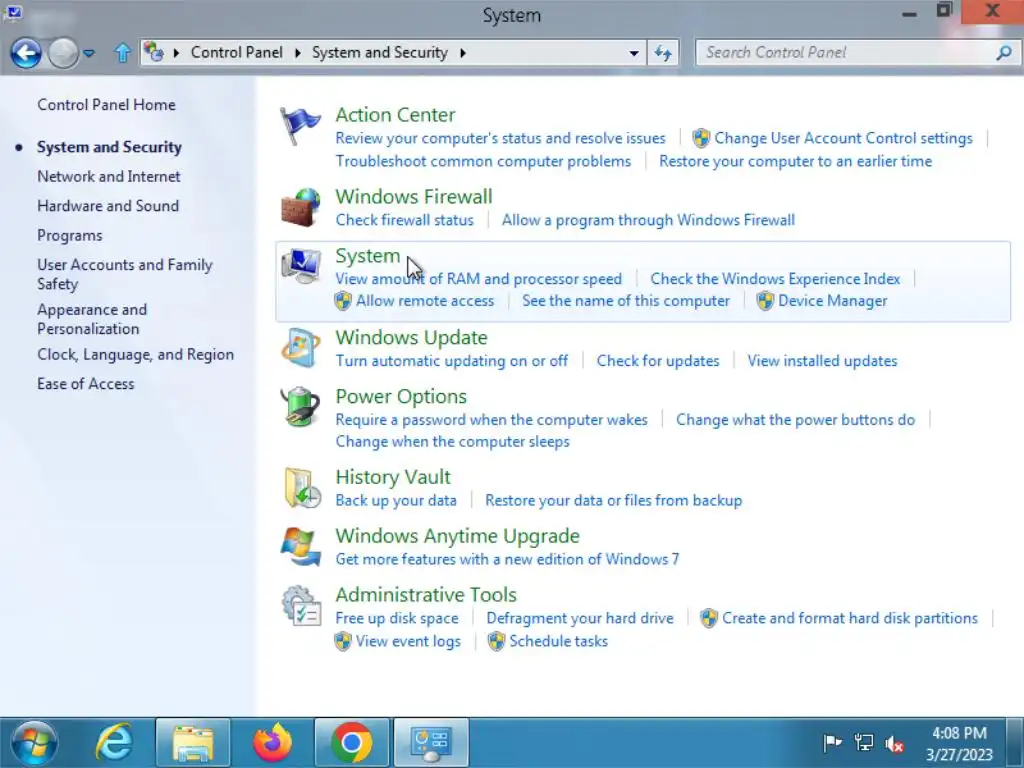The width and height of the screenshot is (1024, 768).
Task: Expand arrow after Control Panel breadcrumb
Action: click(x=298, y=53)
